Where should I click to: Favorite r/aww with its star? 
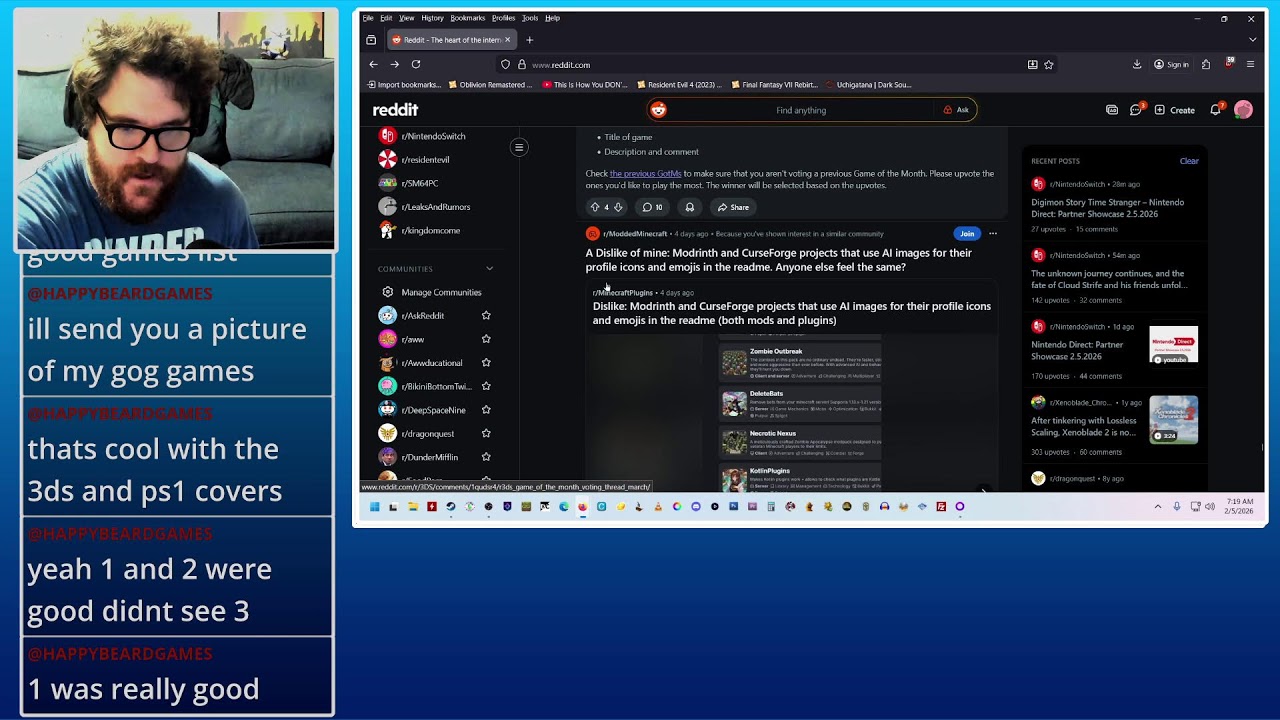pyautogui.click(x=486, y=339)
